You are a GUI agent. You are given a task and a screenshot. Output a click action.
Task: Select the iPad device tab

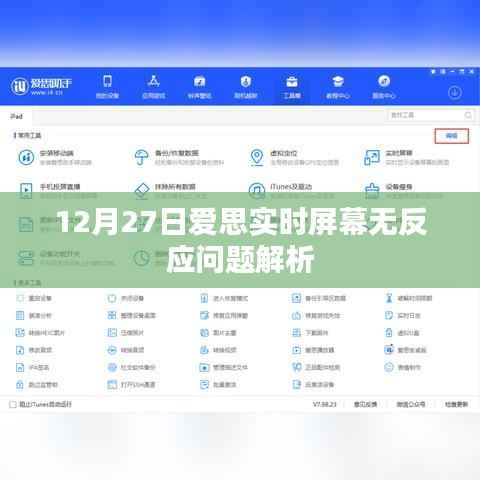point(16,116)
